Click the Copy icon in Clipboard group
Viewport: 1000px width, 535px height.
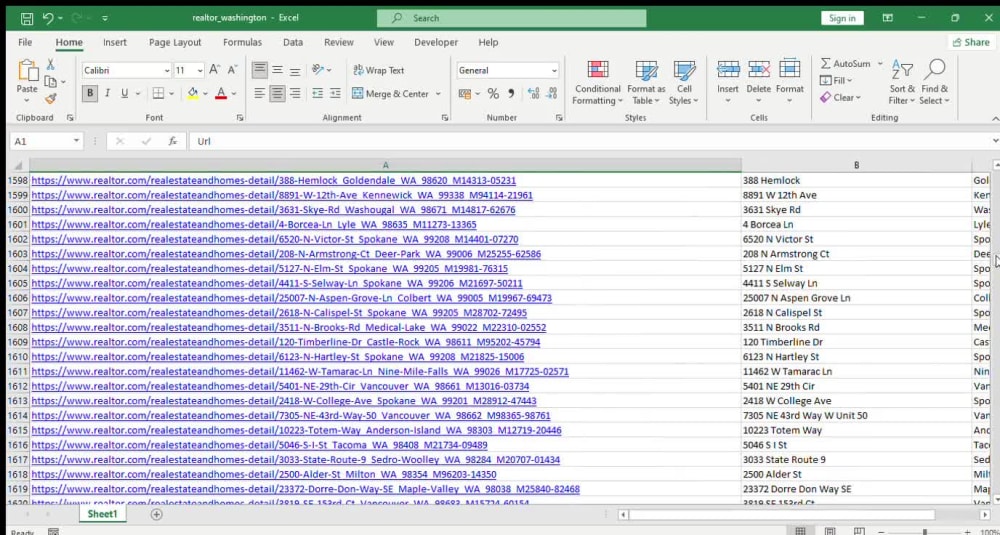click(x=50, y=82)
